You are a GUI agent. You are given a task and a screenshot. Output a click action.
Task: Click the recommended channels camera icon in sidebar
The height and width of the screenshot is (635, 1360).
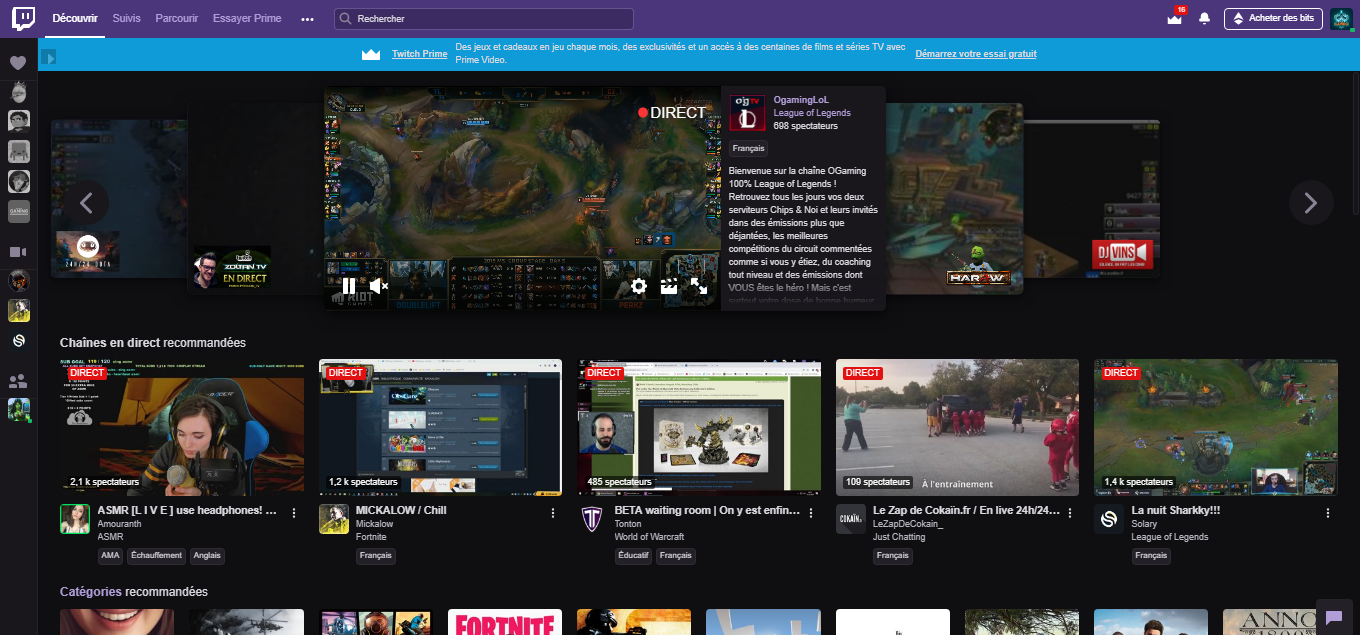pos(17,252)
